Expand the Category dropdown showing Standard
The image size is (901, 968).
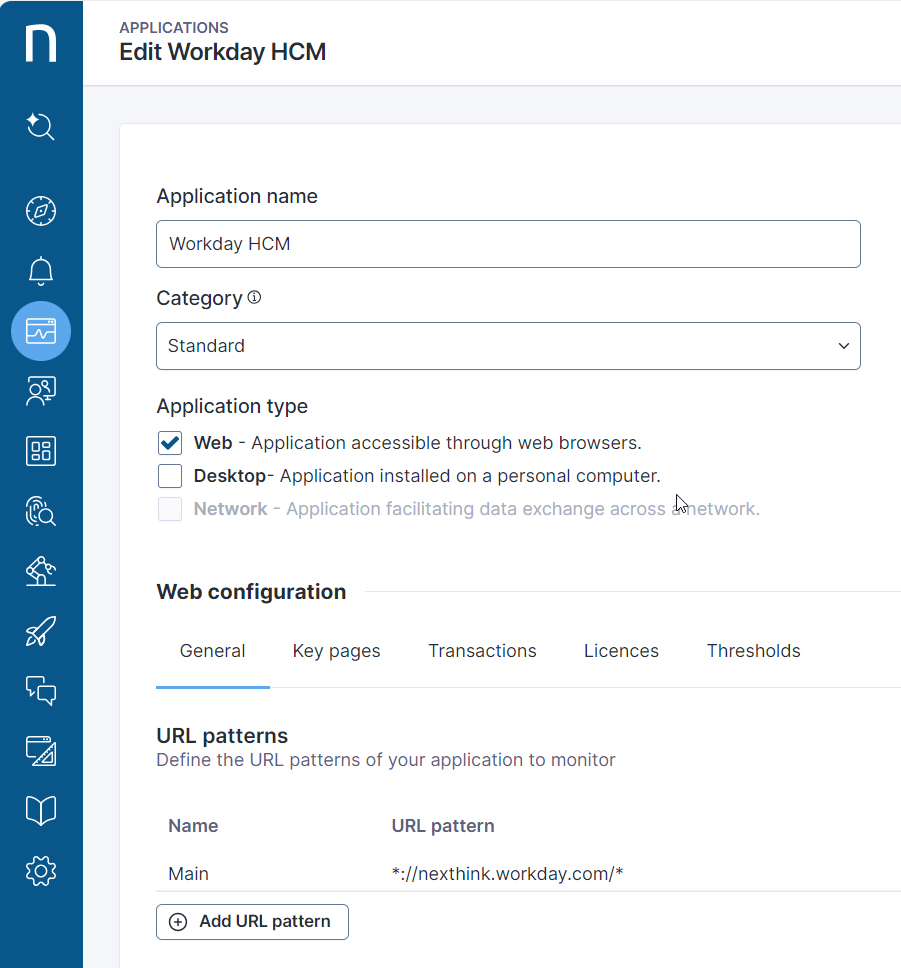508,346
